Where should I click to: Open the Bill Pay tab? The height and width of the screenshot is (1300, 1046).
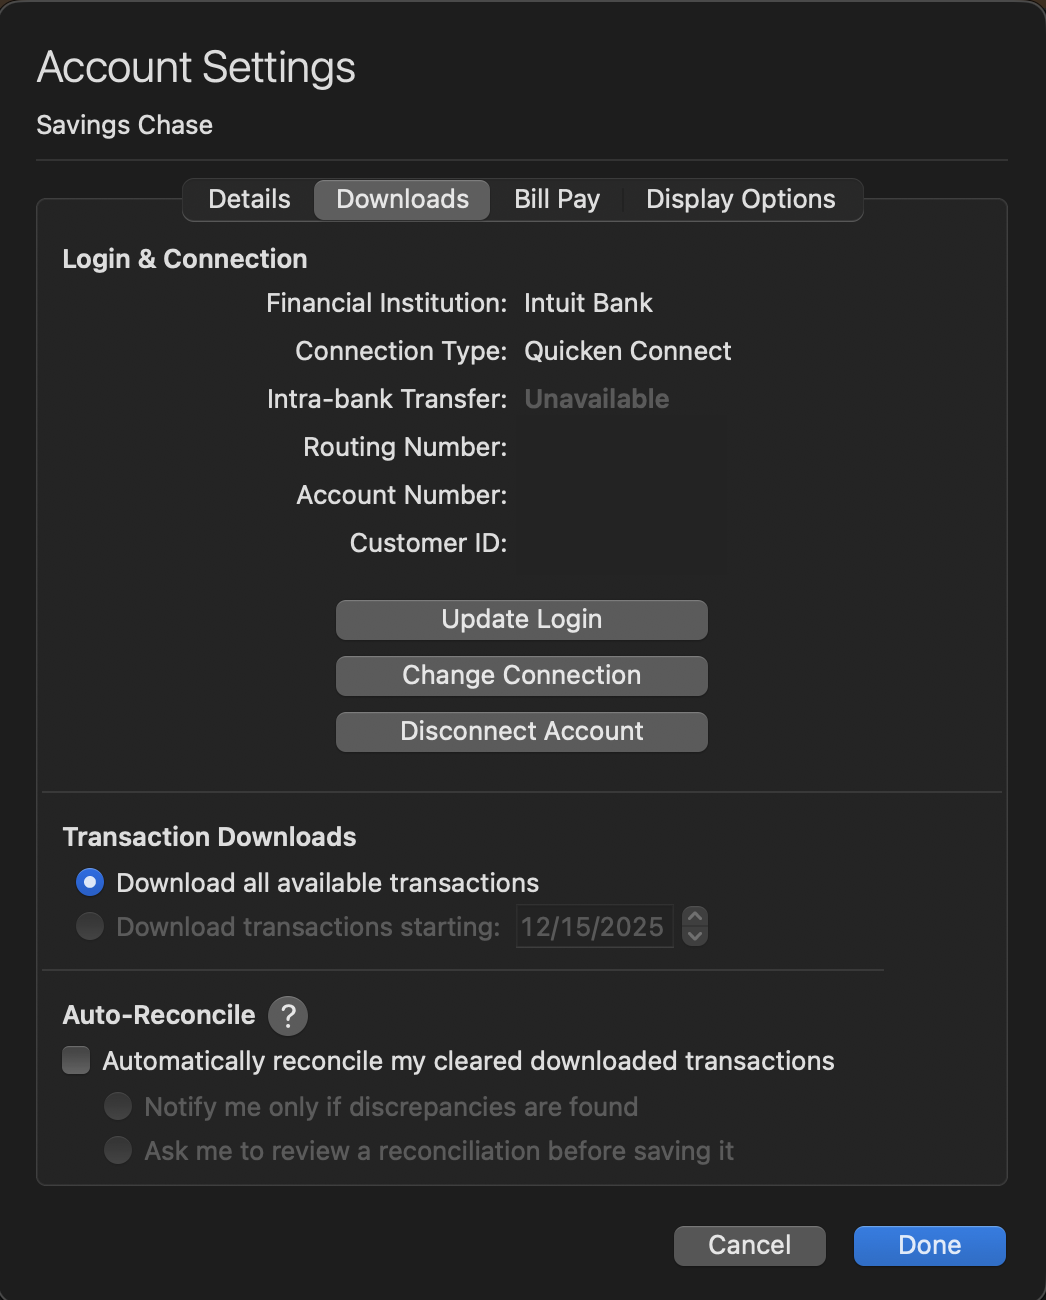pyautogui.click(x=556, y=199)
